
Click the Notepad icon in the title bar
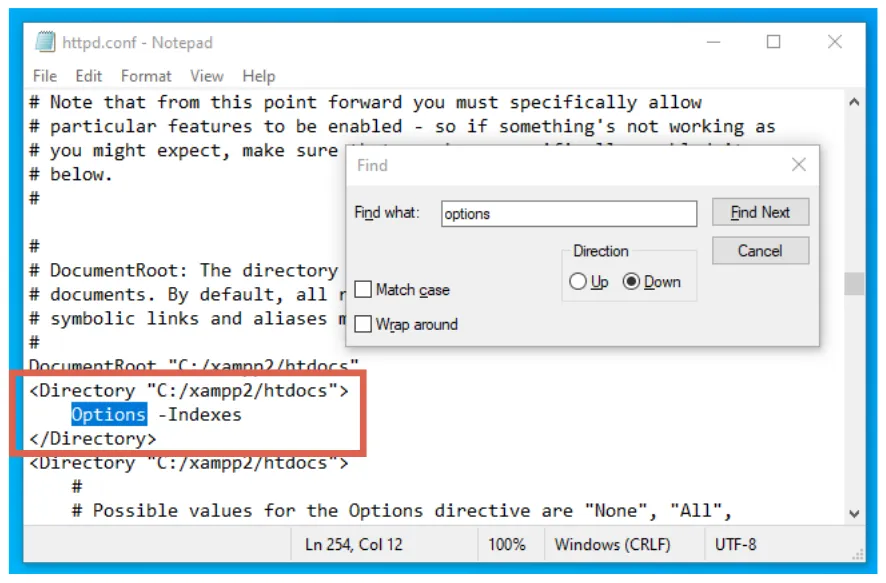coord(44,42)
